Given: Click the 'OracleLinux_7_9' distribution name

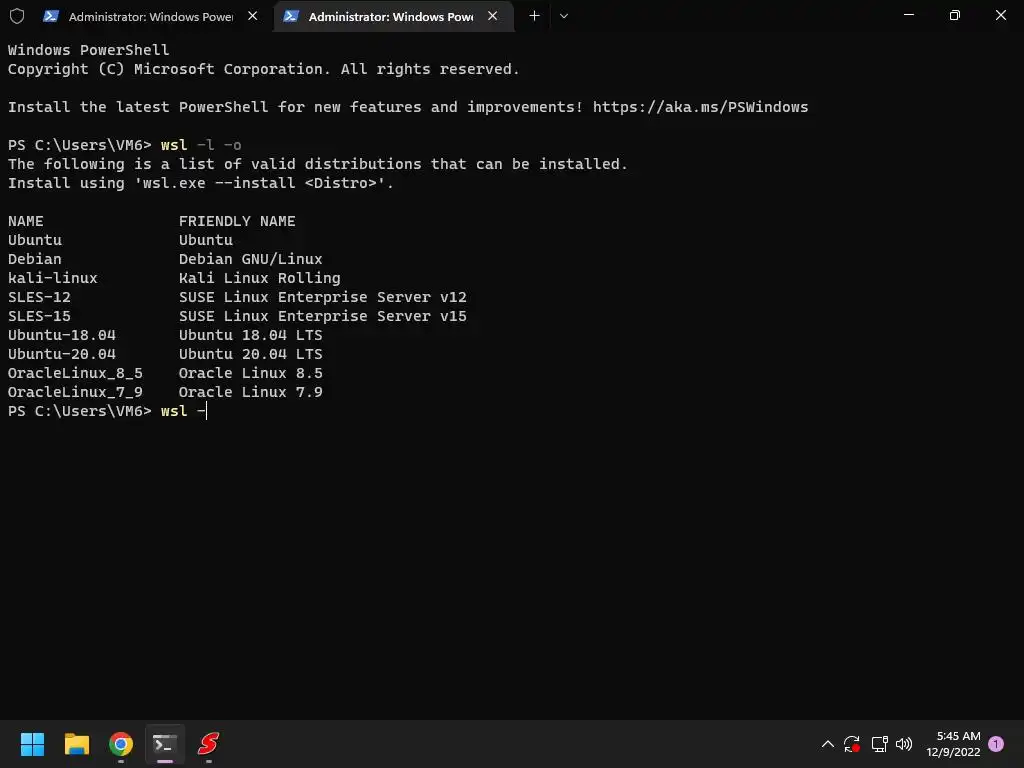Looking at the screenshot, I should pos(75,392).
